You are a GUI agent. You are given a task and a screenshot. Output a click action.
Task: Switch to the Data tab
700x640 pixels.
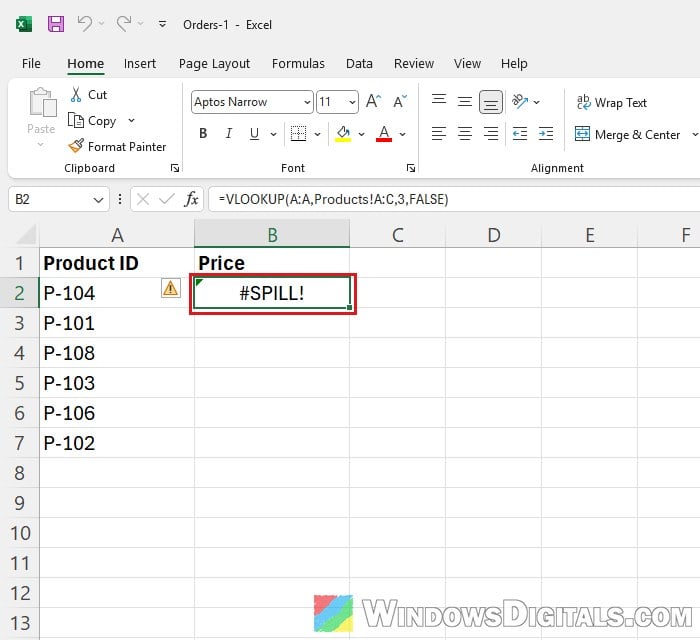[359, 64]
